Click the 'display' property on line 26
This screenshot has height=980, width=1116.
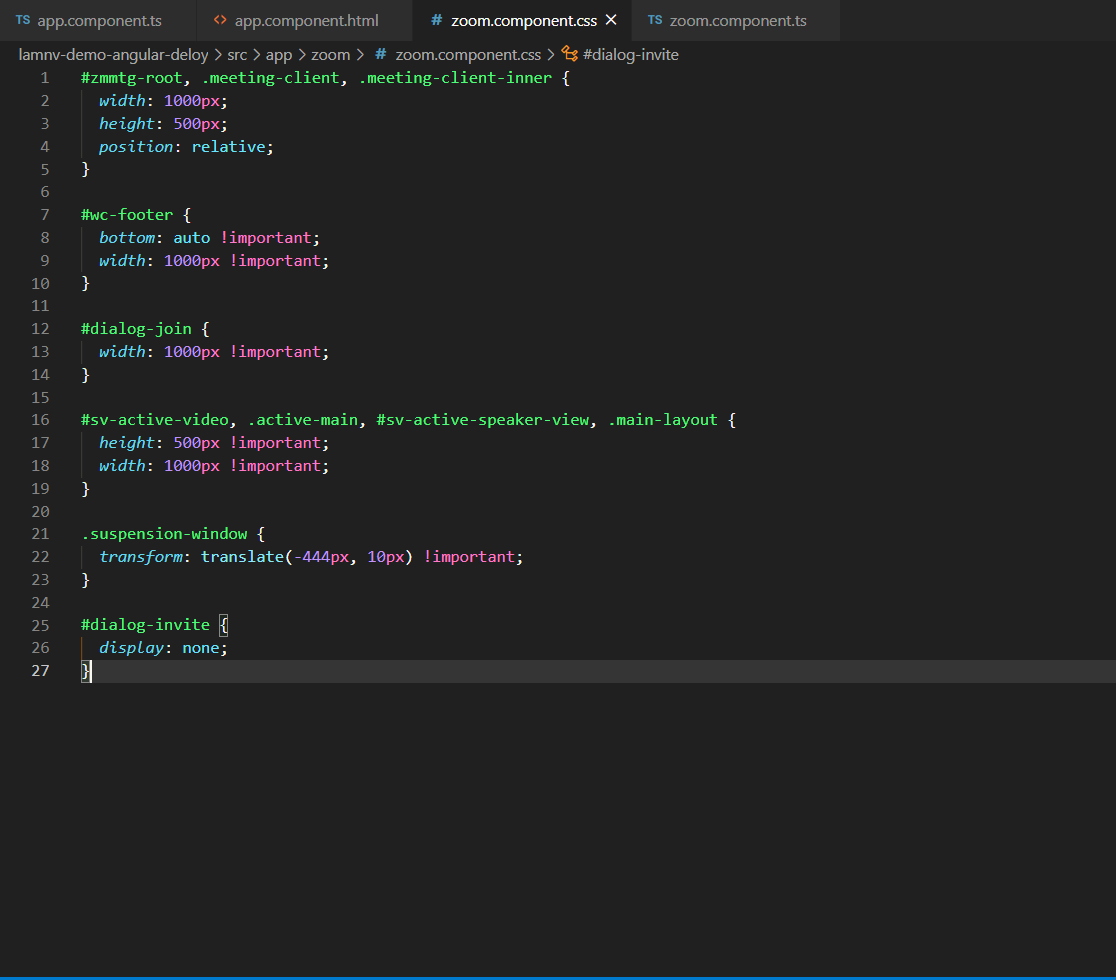pos(131,648)
